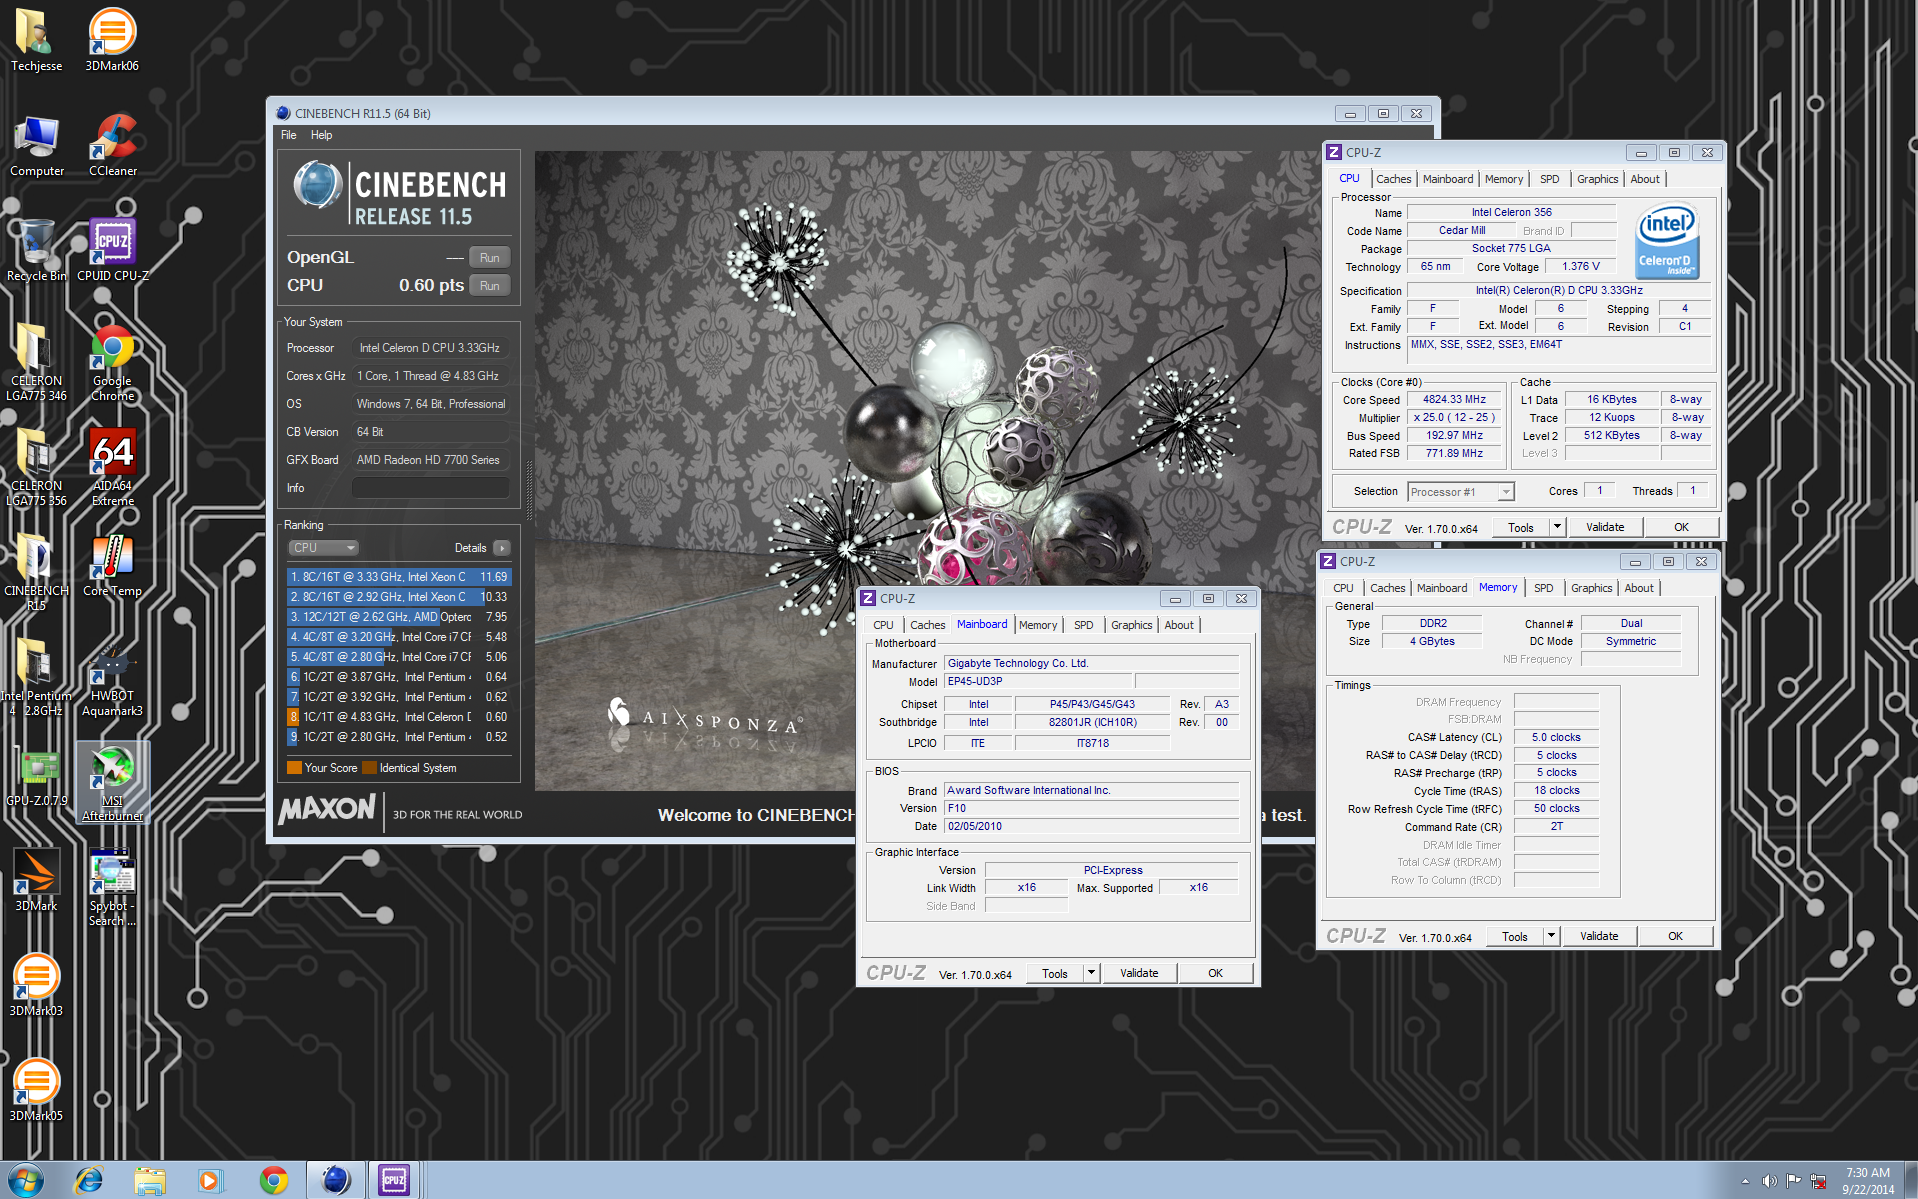1918x1199 pixels.
Task: Switch to CPU tab in Memory CPU-Z window
Action: click(1343, 588)
